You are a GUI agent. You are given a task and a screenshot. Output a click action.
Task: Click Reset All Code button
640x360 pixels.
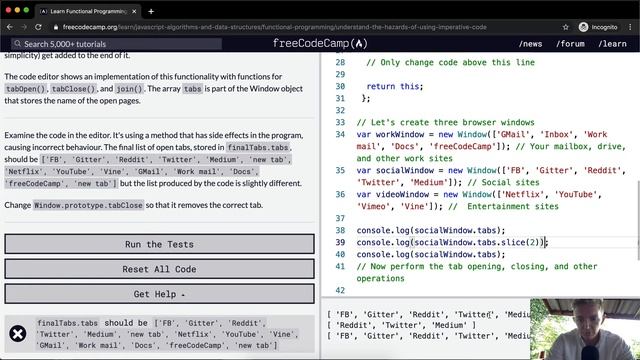(x=160, y=269)
